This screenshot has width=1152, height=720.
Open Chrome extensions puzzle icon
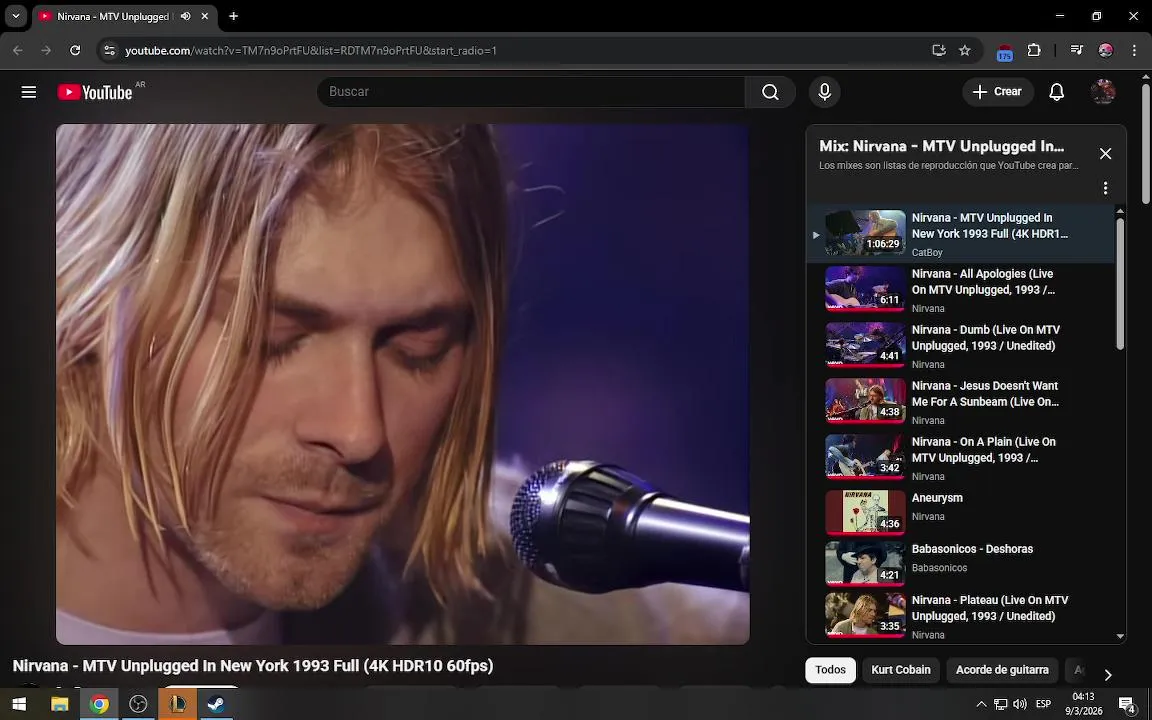pyautogui.click(x=1034, y=50)
